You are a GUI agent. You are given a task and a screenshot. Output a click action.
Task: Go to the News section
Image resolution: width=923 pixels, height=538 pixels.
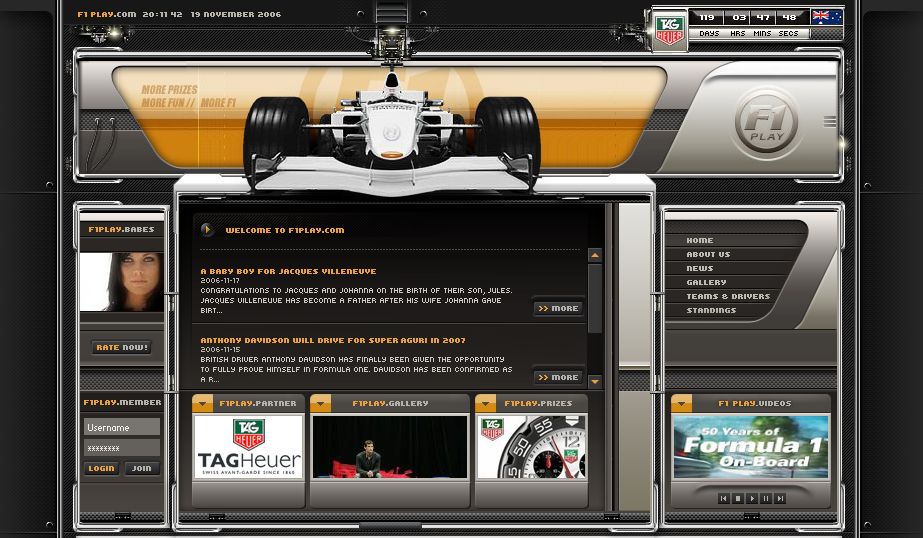tap(700, 268)
